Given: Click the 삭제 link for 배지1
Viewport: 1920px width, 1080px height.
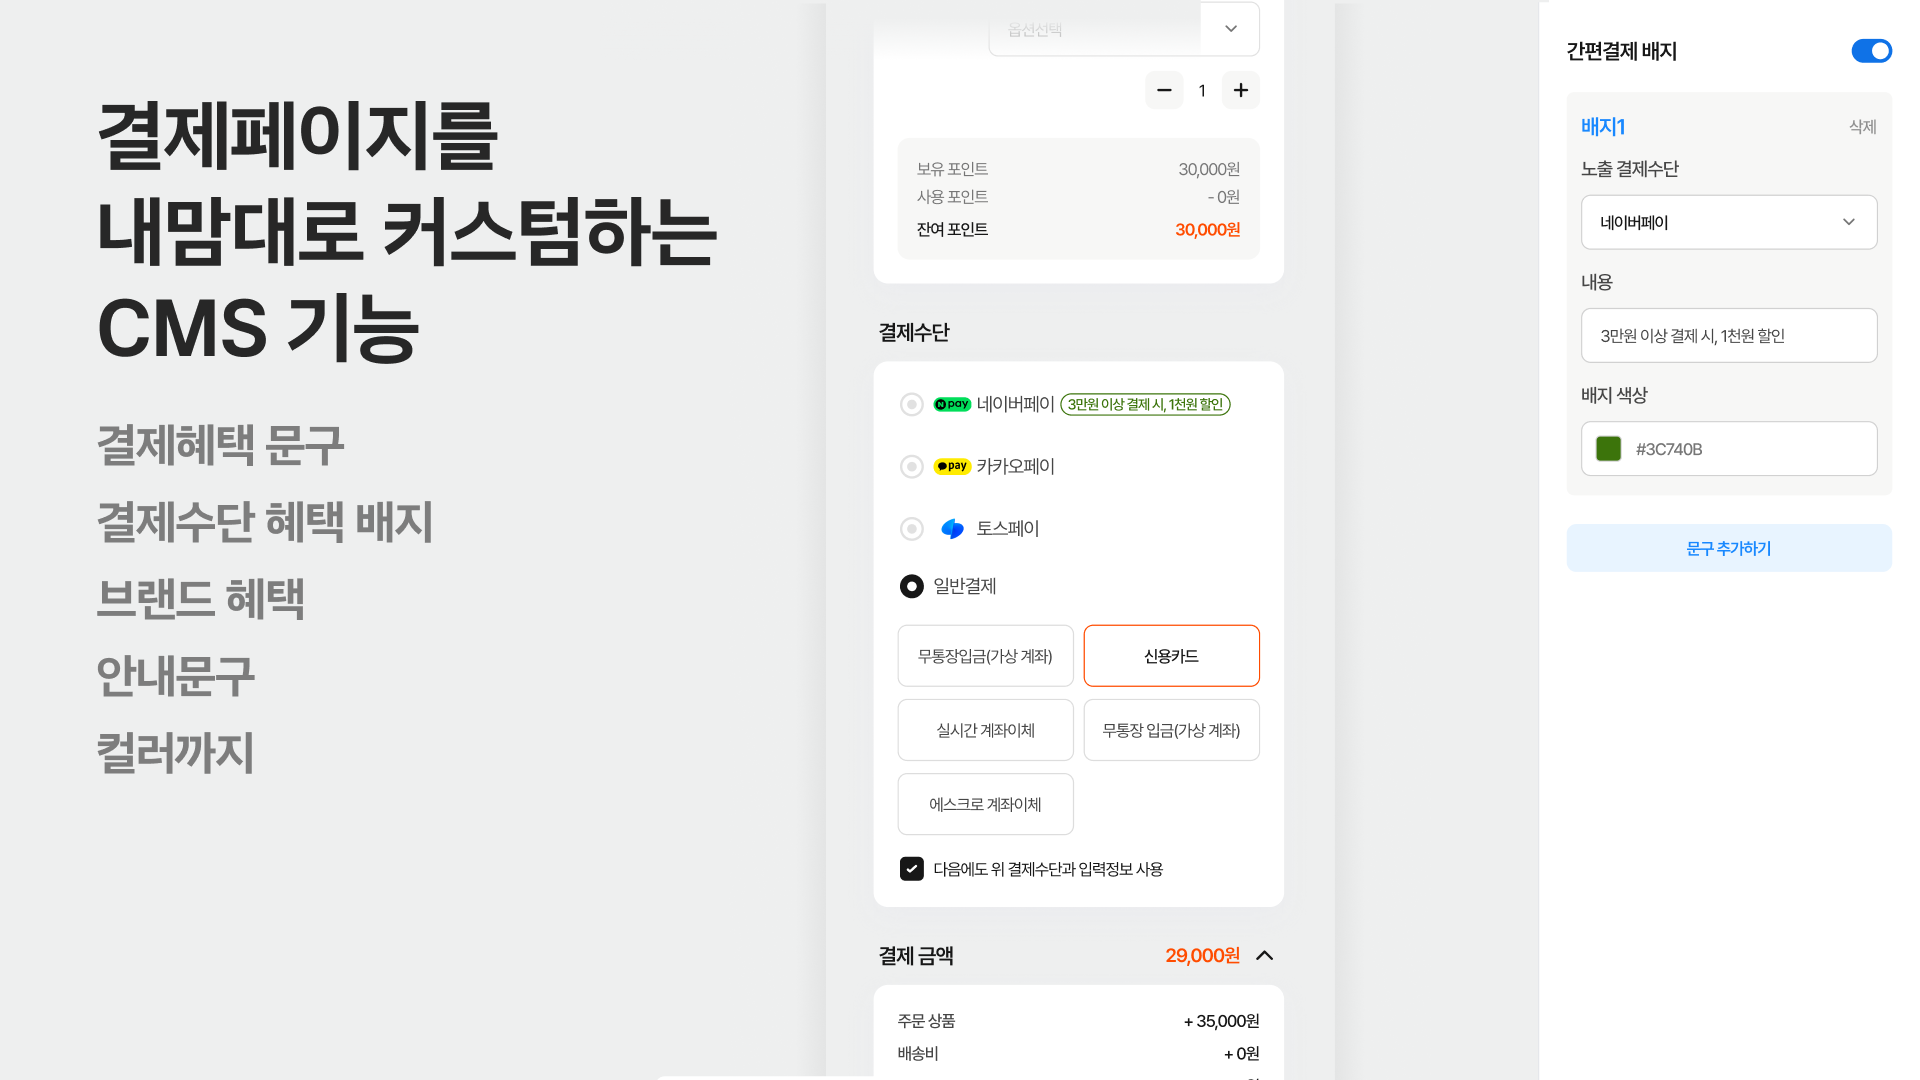Looking at the screenshot, I should (x=1862, y=127).
